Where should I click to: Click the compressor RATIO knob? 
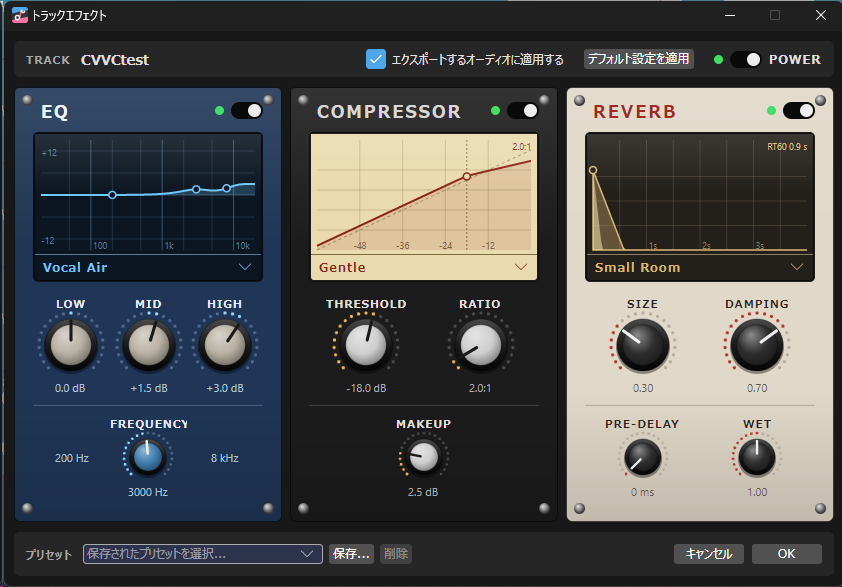click(x=481, y=345)
